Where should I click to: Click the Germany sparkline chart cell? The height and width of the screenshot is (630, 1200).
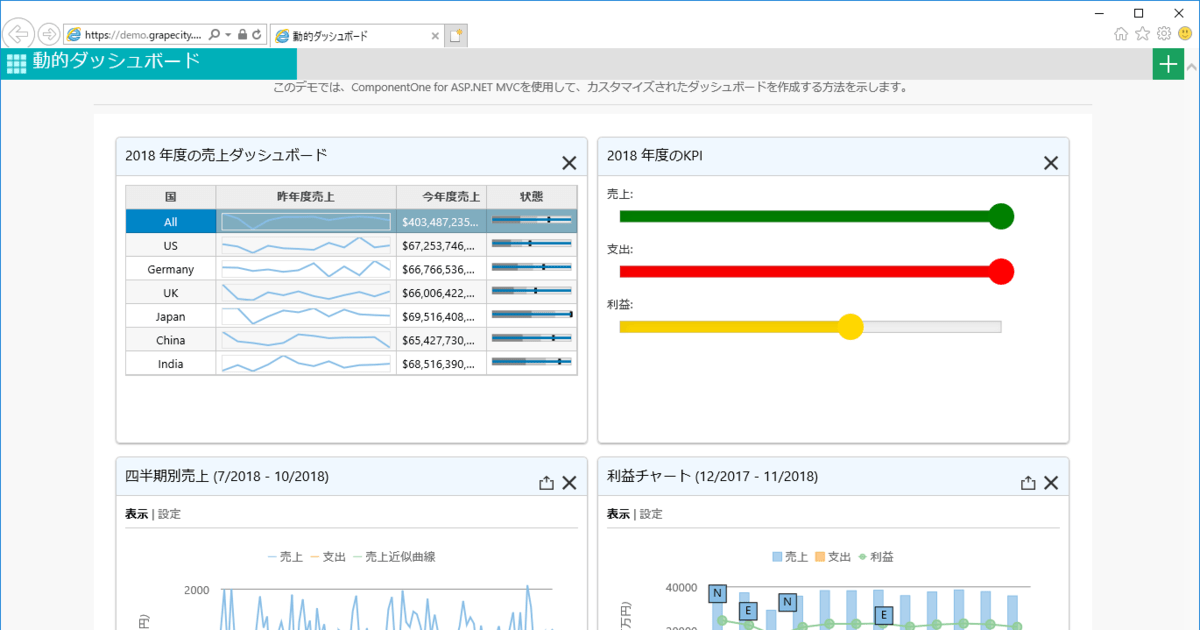(x=306, y=269)
